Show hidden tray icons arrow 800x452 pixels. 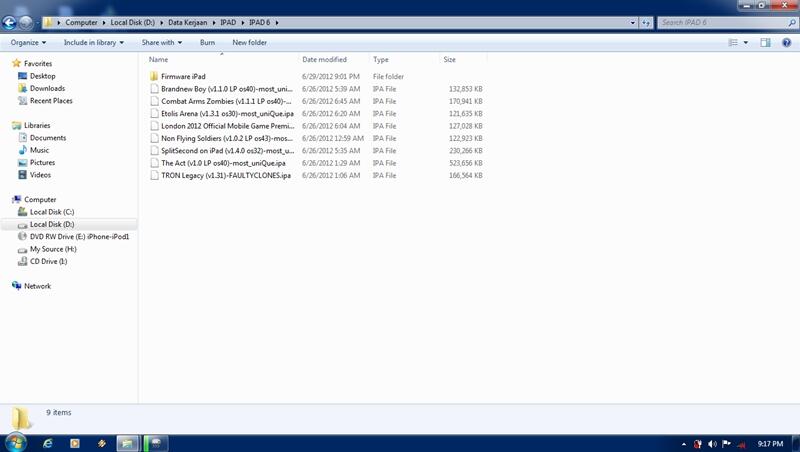(x=684, y=444)
